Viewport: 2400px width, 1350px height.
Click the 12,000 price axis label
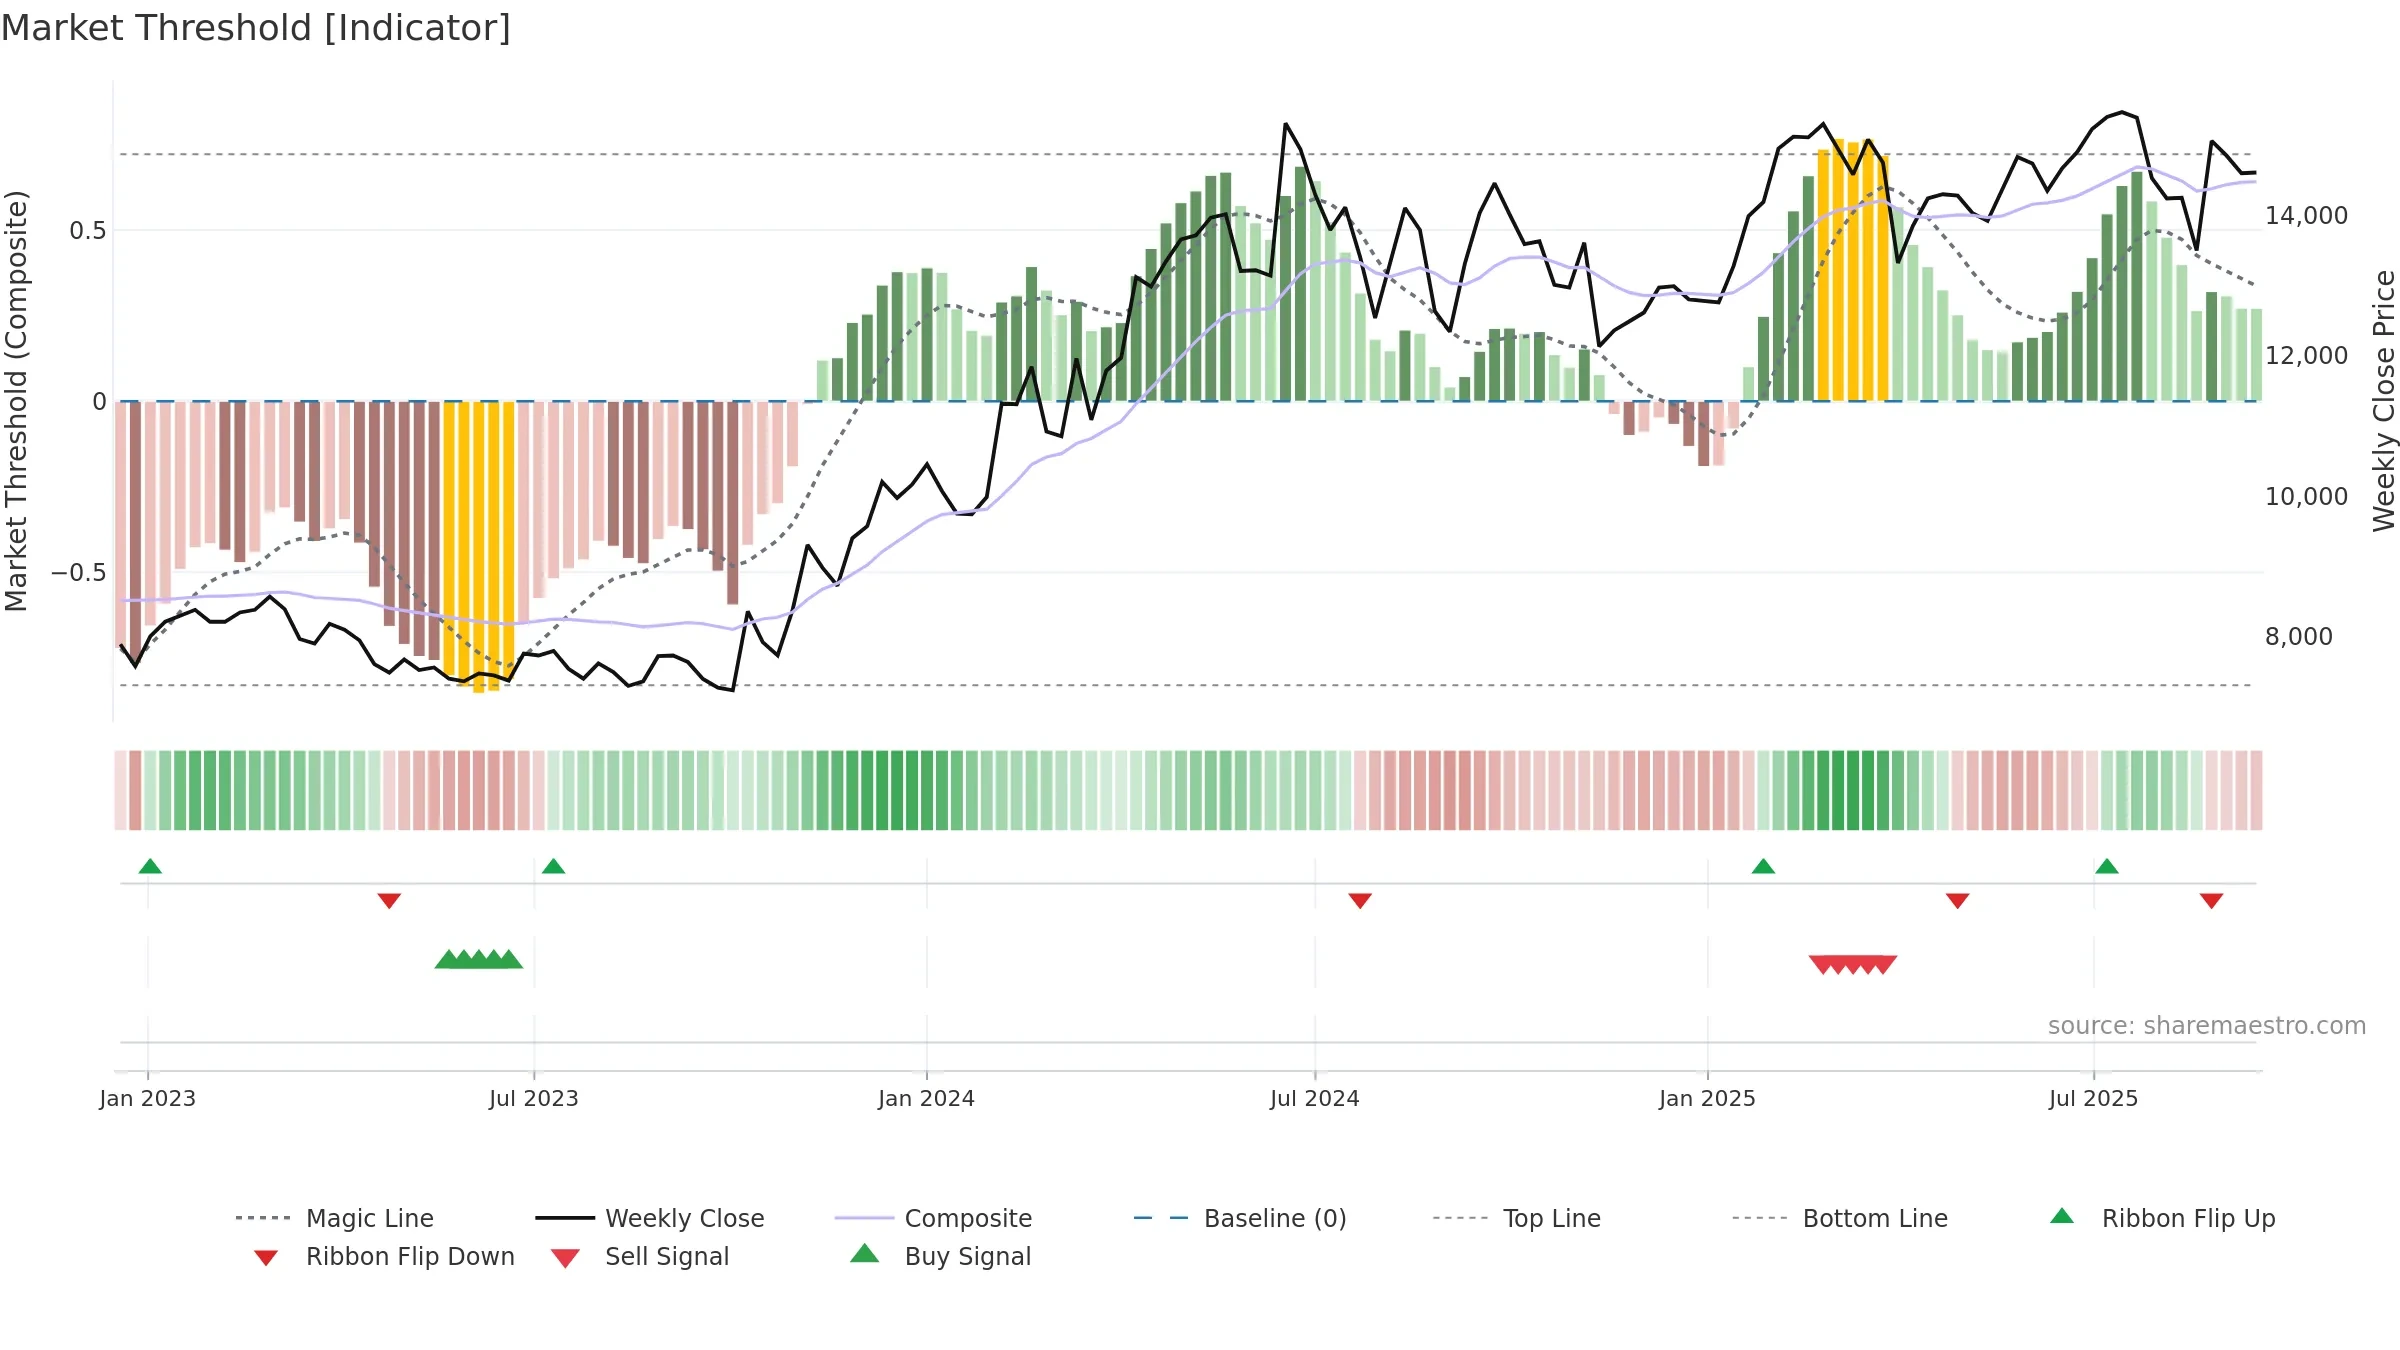[2306, 356]
